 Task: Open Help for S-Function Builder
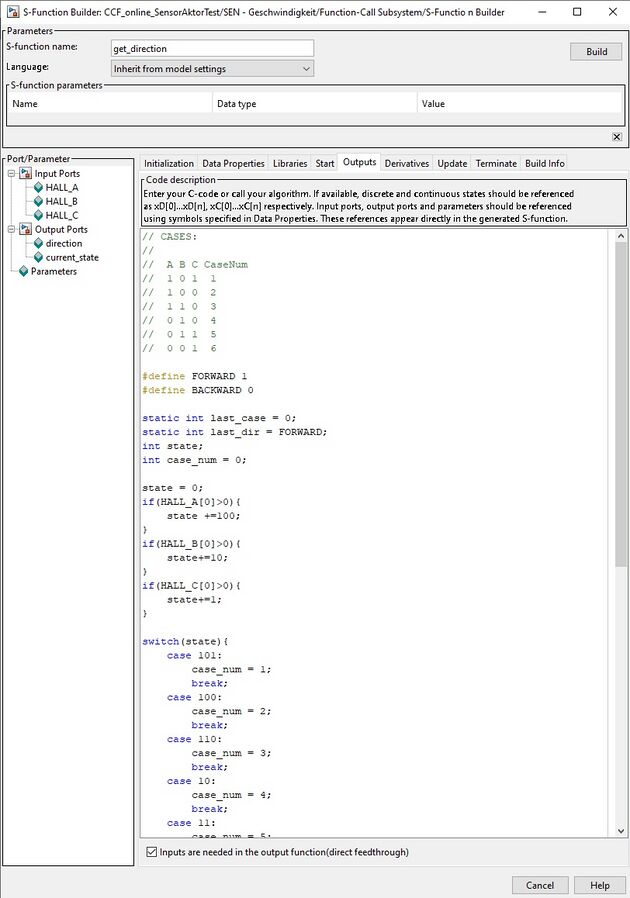[600, 885]
